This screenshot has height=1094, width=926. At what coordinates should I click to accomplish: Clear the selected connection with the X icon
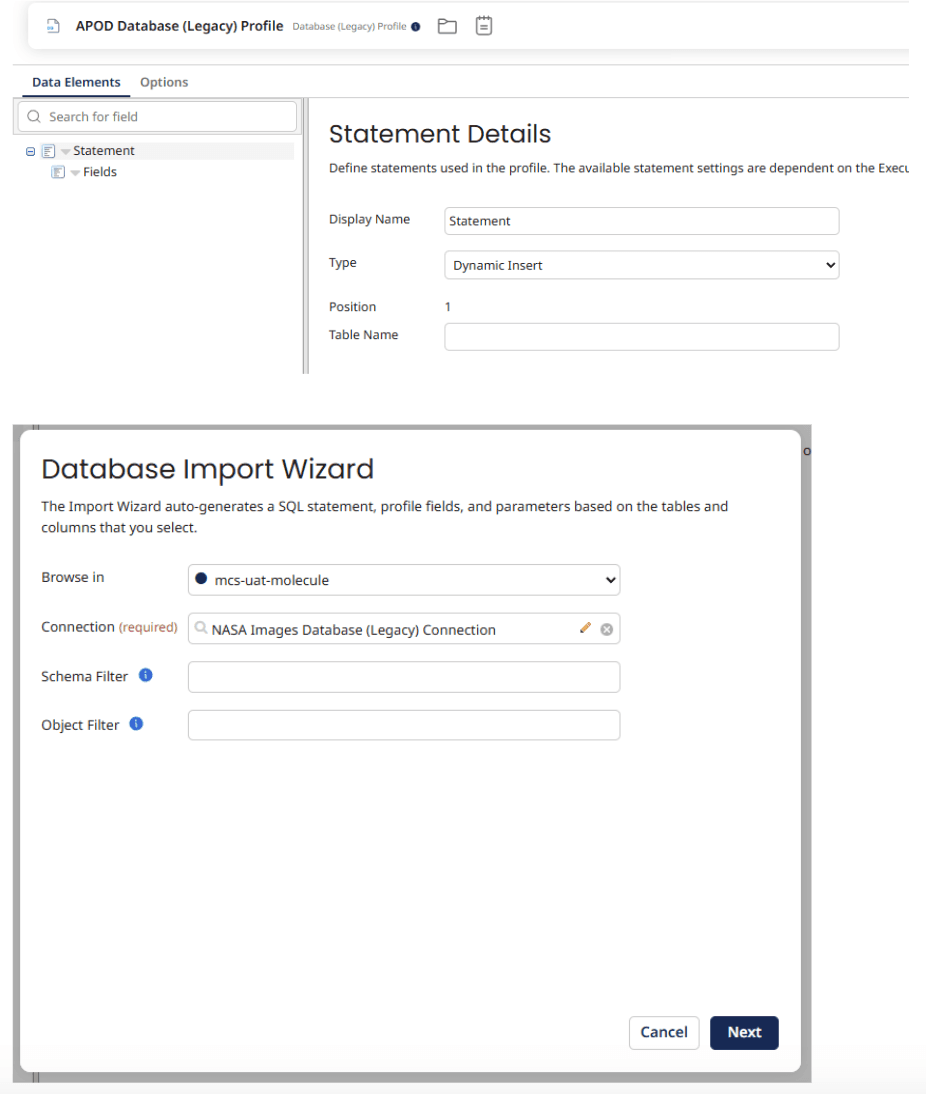tap(606, 629)
